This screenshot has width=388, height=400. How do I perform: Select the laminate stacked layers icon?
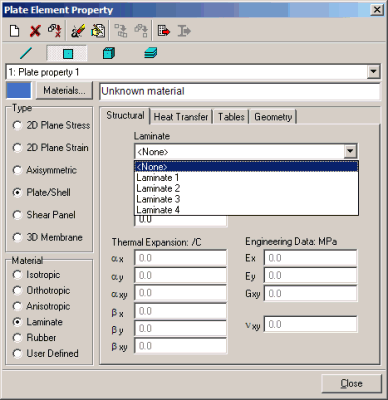pos(150,53)
